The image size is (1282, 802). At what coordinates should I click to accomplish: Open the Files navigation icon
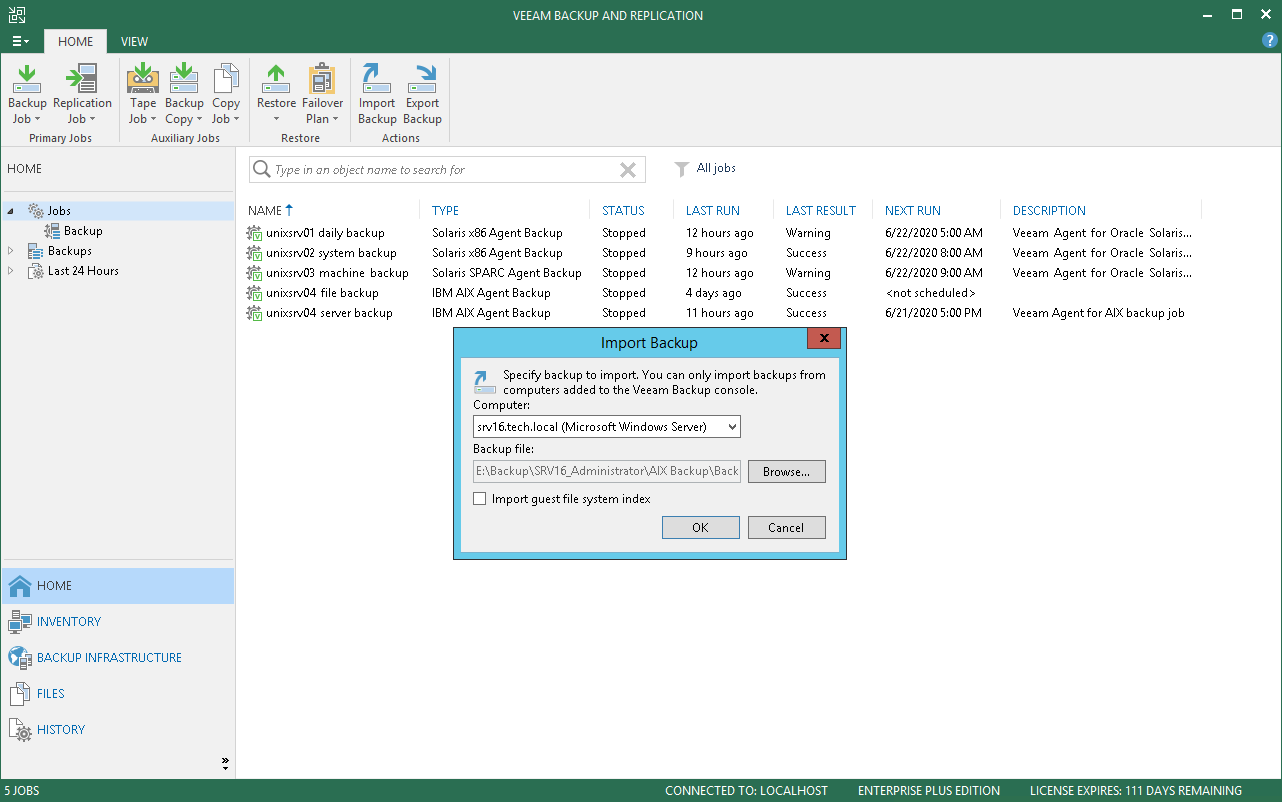[x=20, y=694]
